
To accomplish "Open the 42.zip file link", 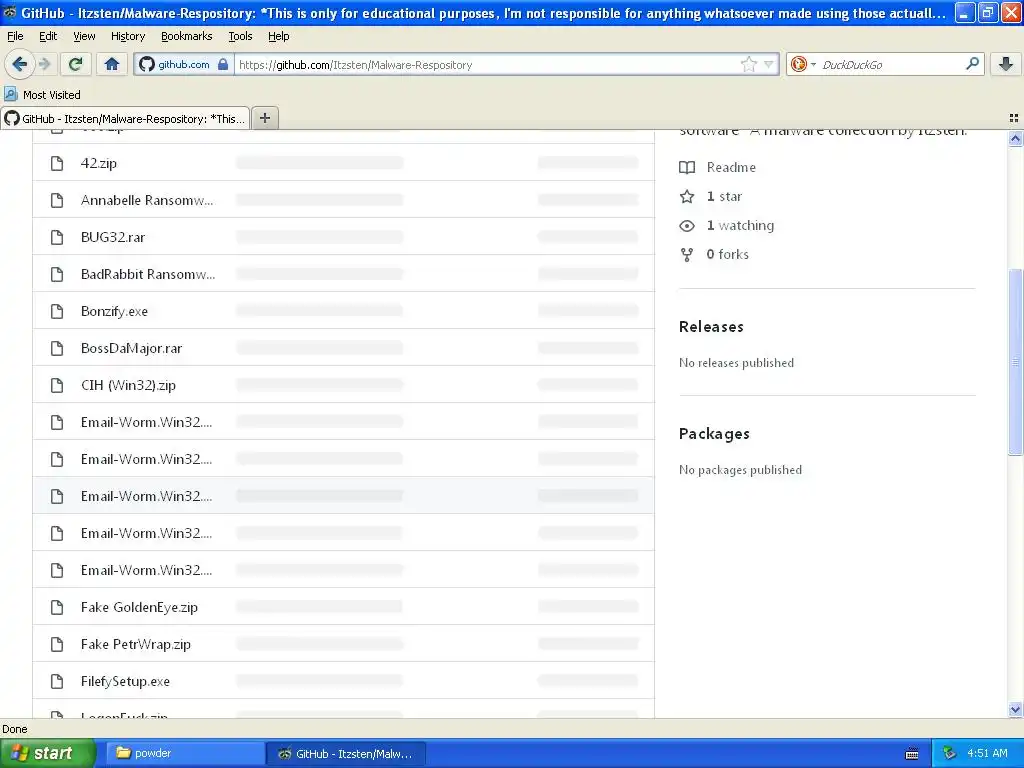I will point(99,163).
